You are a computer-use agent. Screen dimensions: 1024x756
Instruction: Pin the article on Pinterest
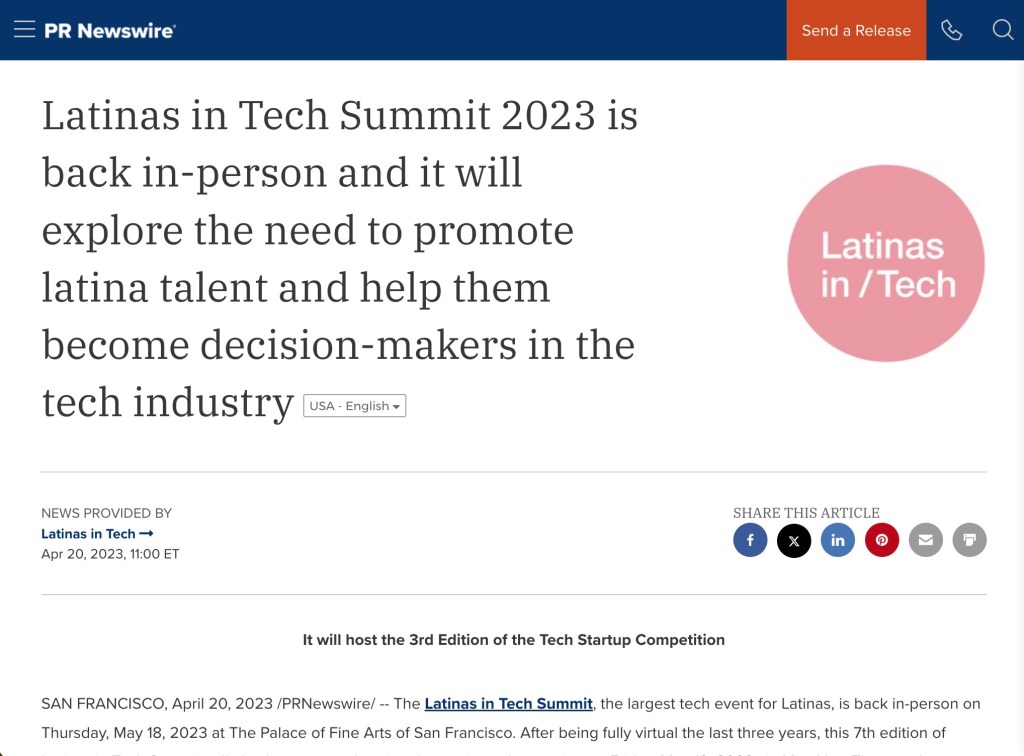click(x=882, y=540)
